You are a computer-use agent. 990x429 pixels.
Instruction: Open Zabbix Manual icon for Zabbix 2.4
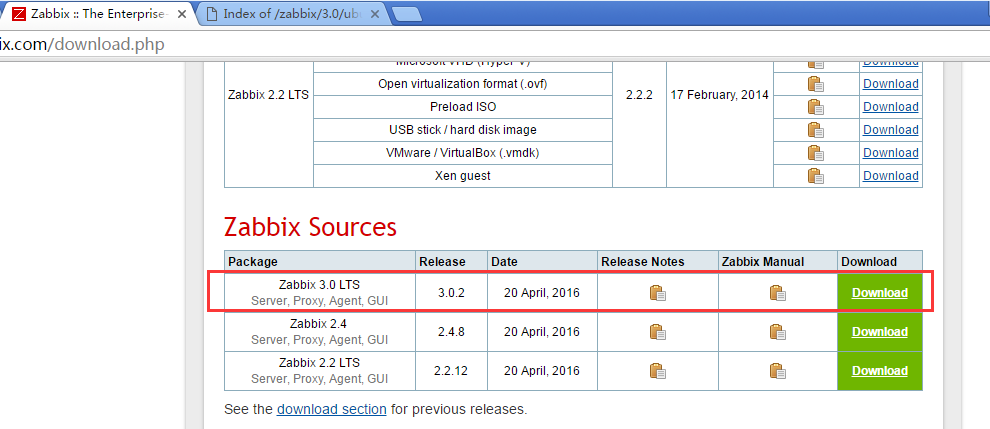pyautogui.click(x=777, y=332)
